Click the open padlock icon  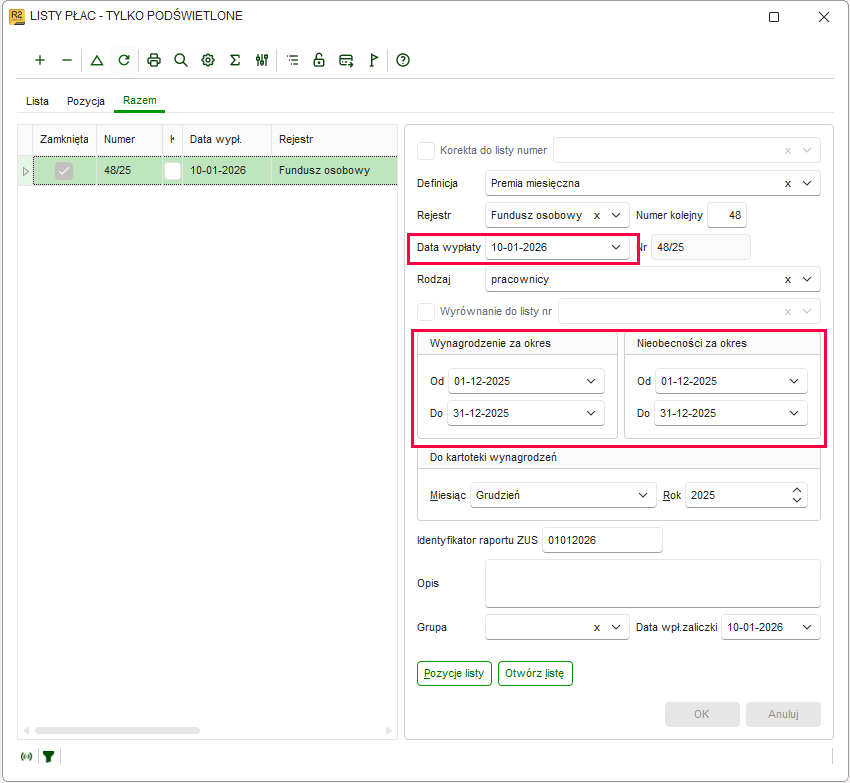click(319, 60)
